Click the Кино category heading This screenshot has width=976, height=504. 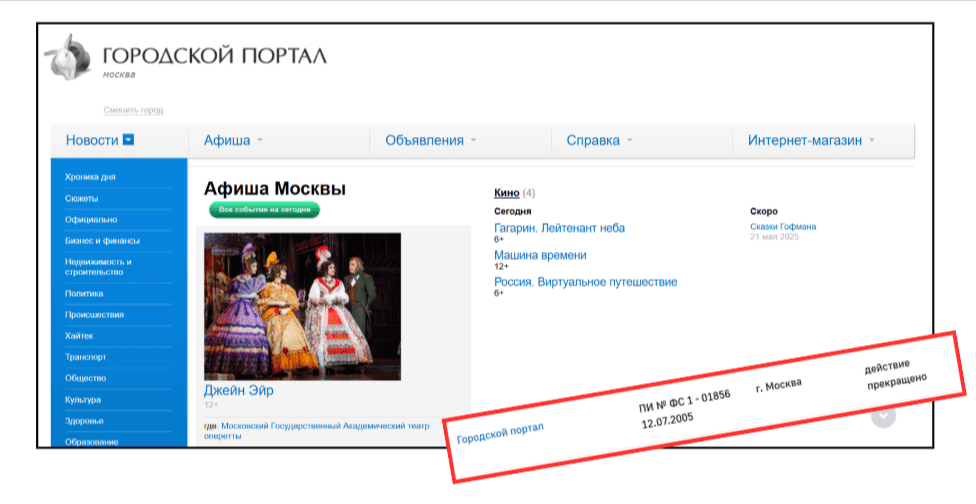pyautogui.click(x=506, y=192)
